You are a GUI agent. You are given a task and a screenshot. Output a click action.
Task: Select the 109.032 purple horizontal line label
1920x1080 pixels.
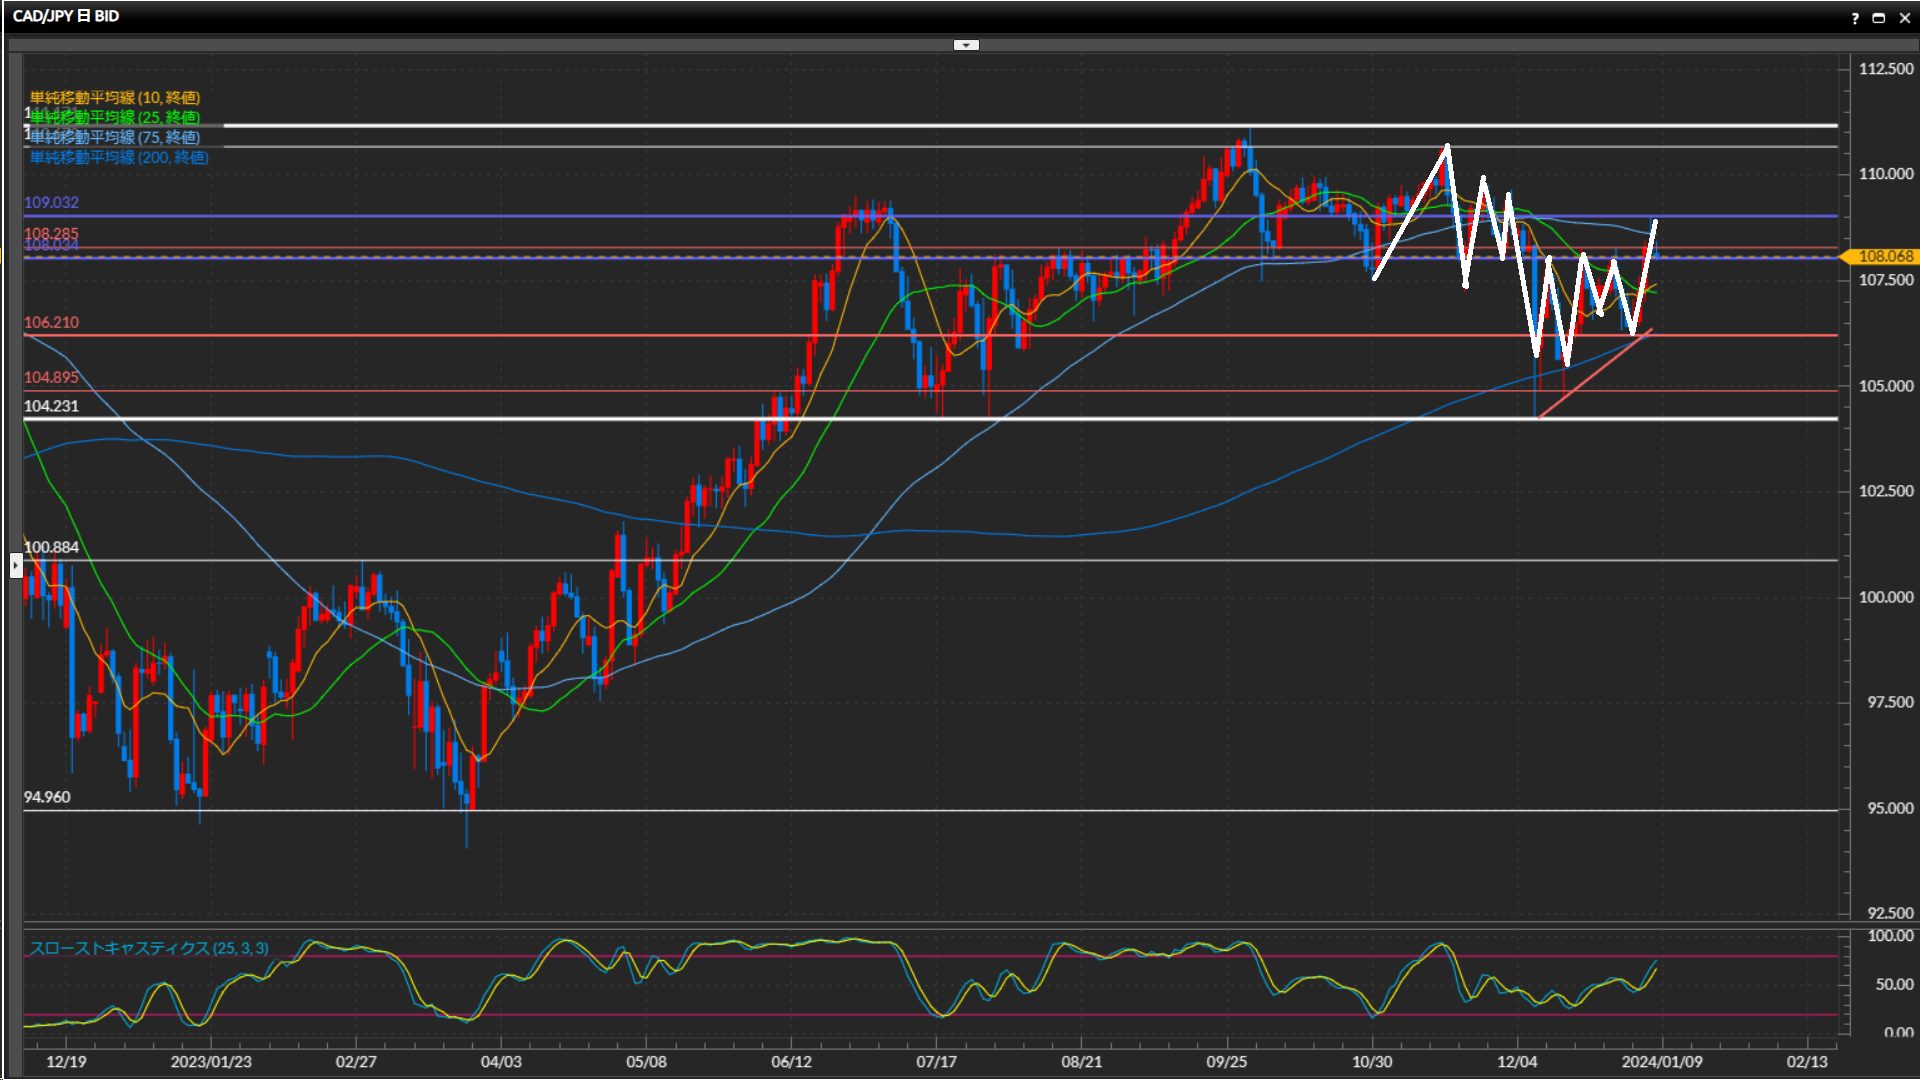(x=51, y=202)
